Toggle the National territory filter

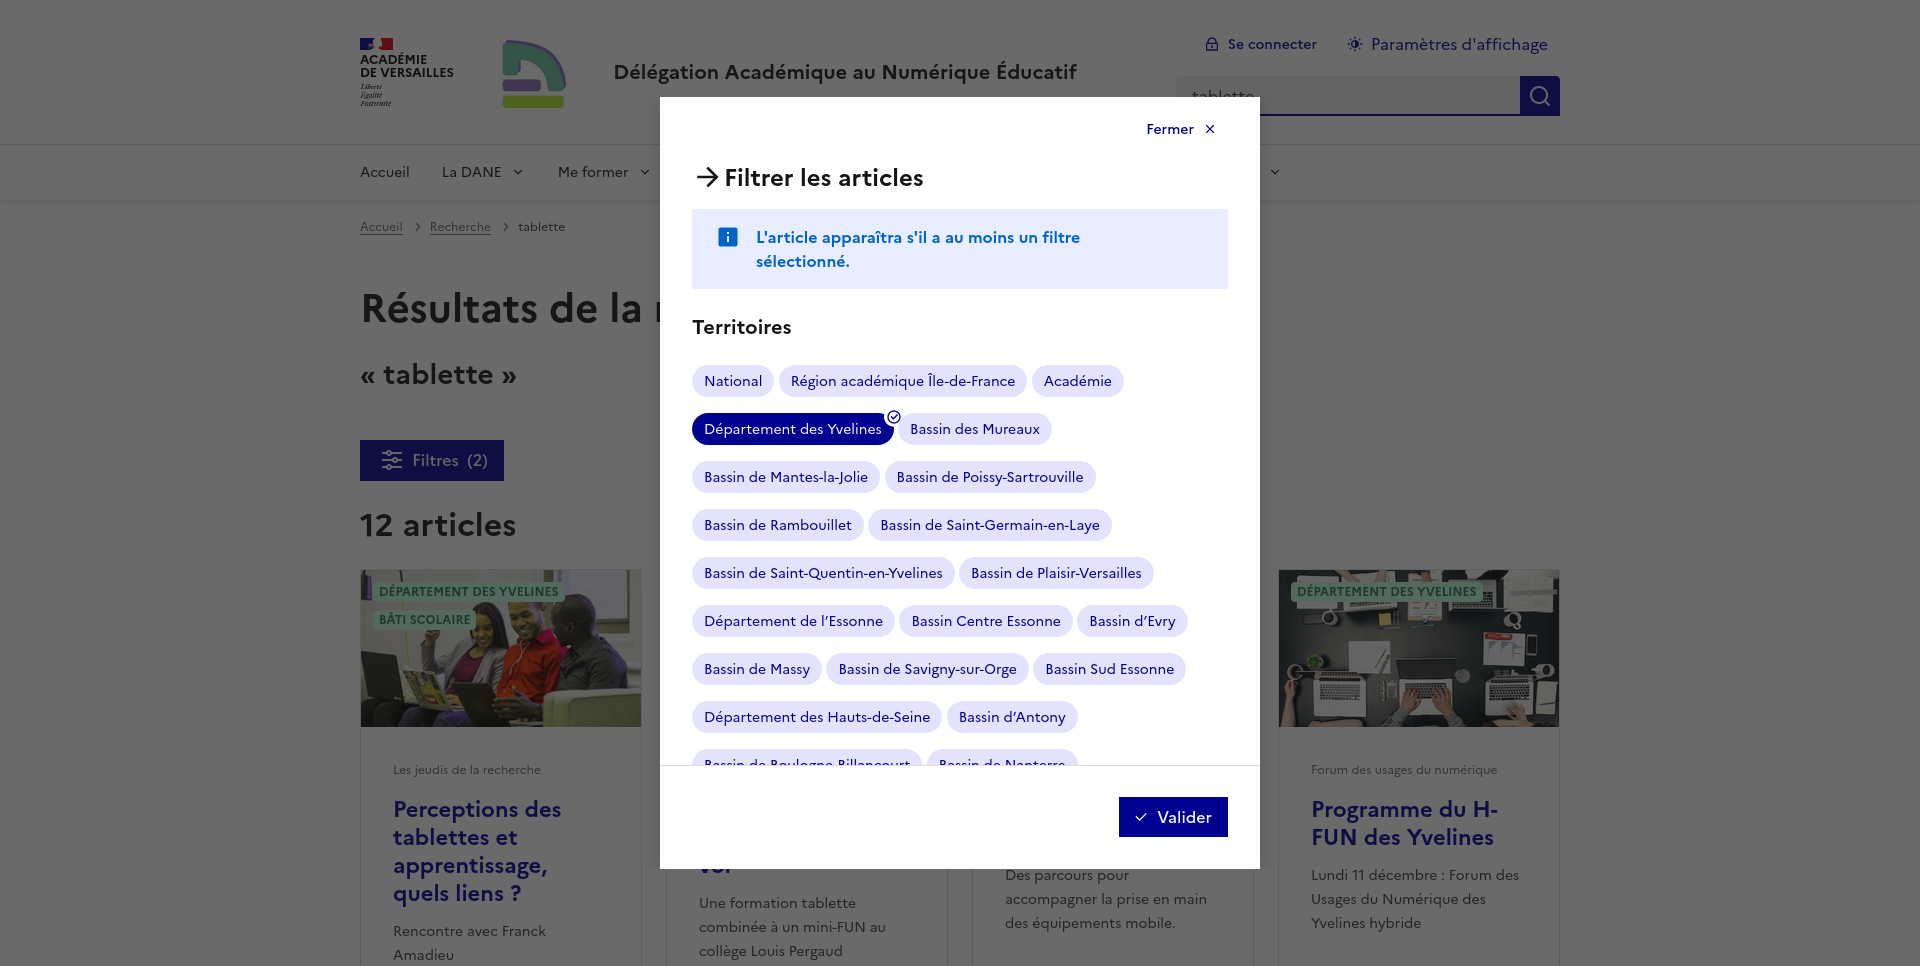click(x=732, y=381)
